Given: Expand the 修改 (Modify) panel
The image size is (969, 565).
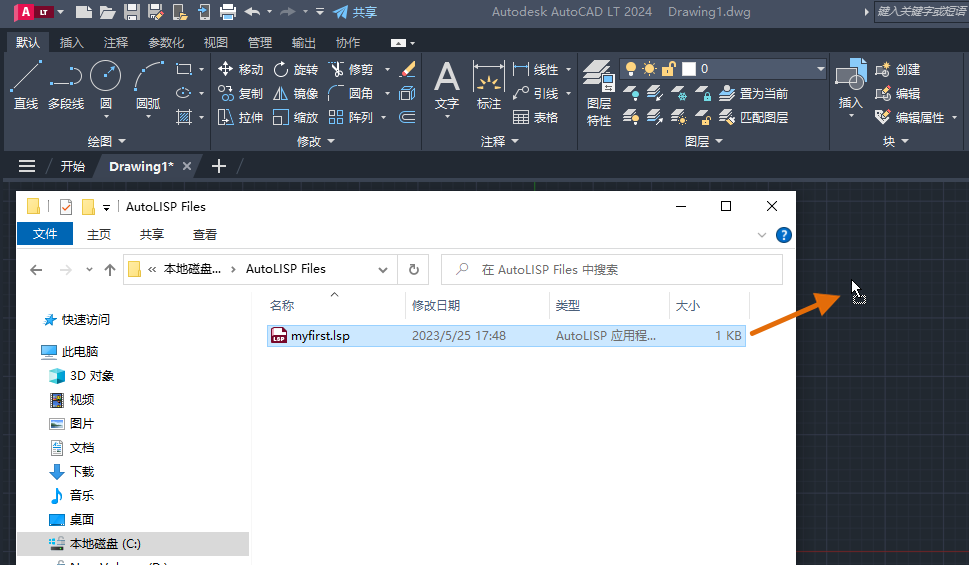Looking at the screenshot, I should click(x=315, y=142).
